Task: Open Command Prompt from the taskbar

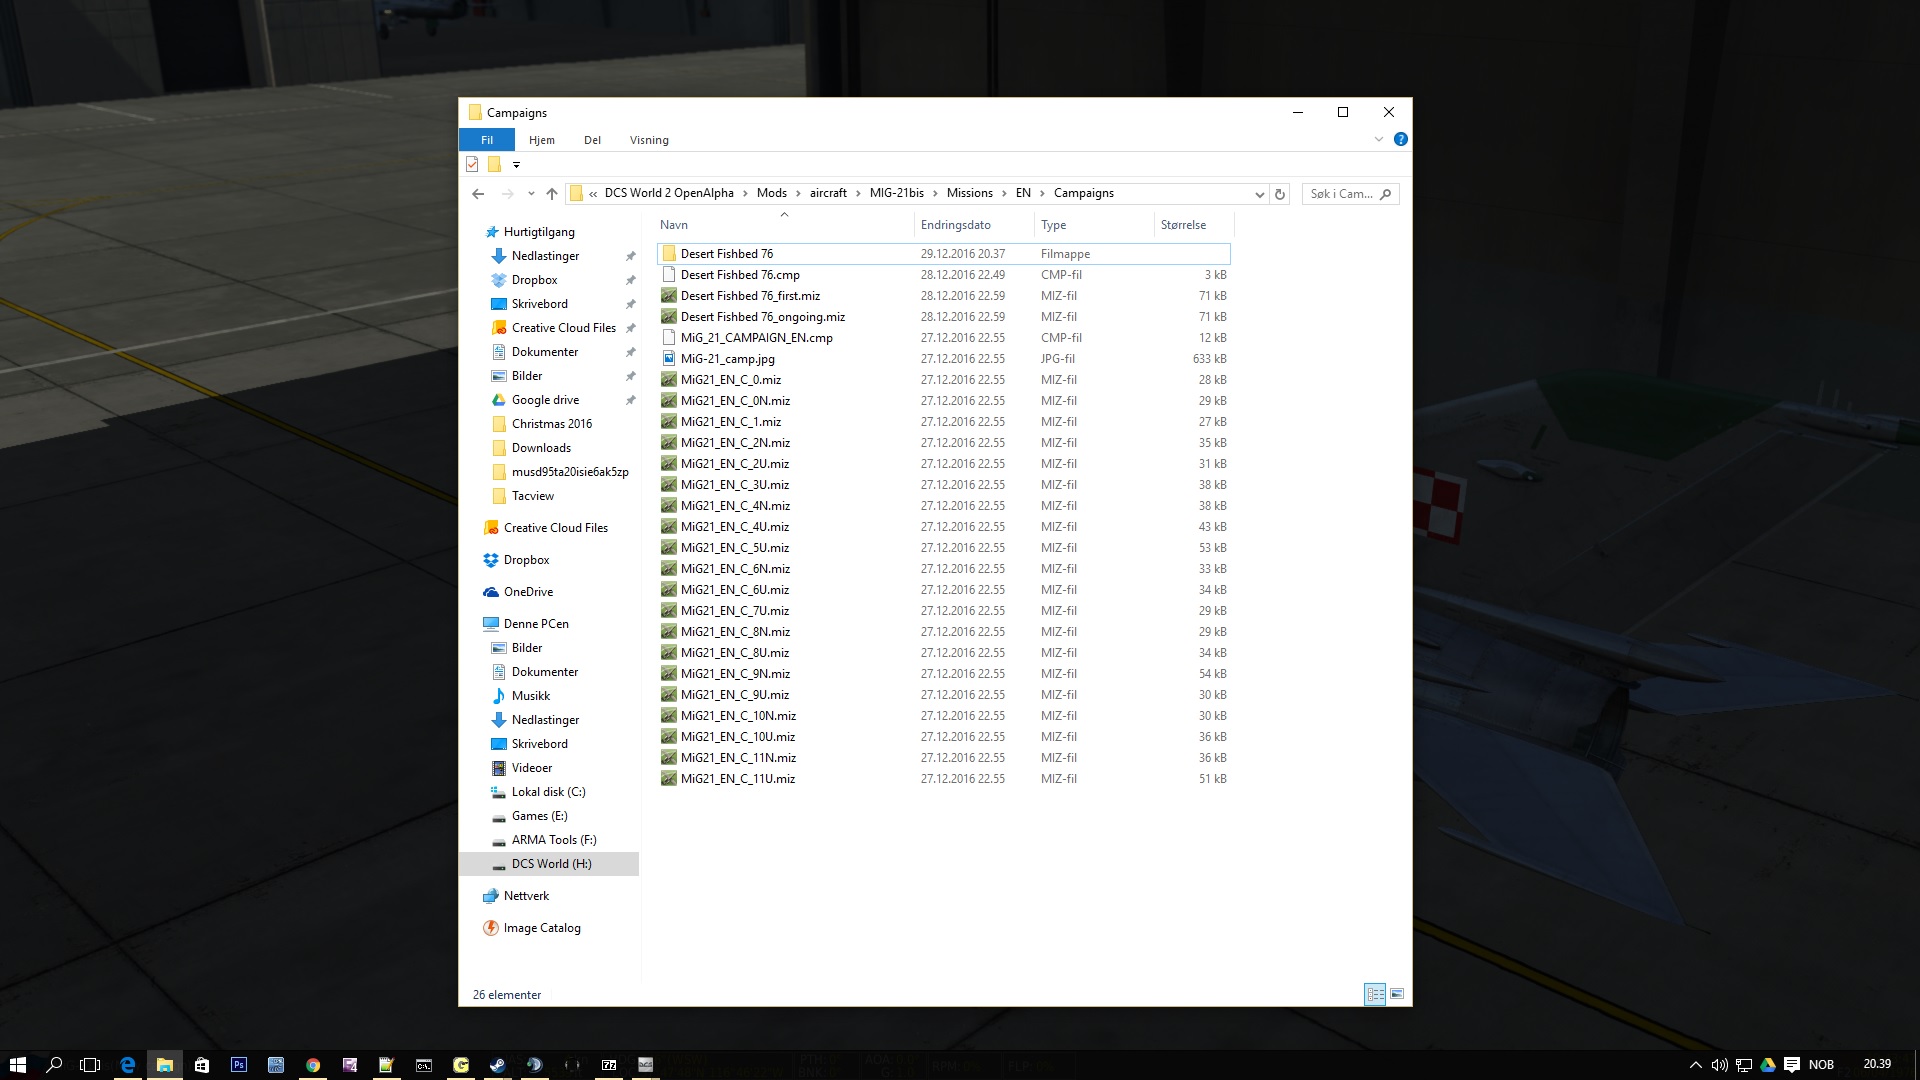Action: click(x=424, y=1065)
